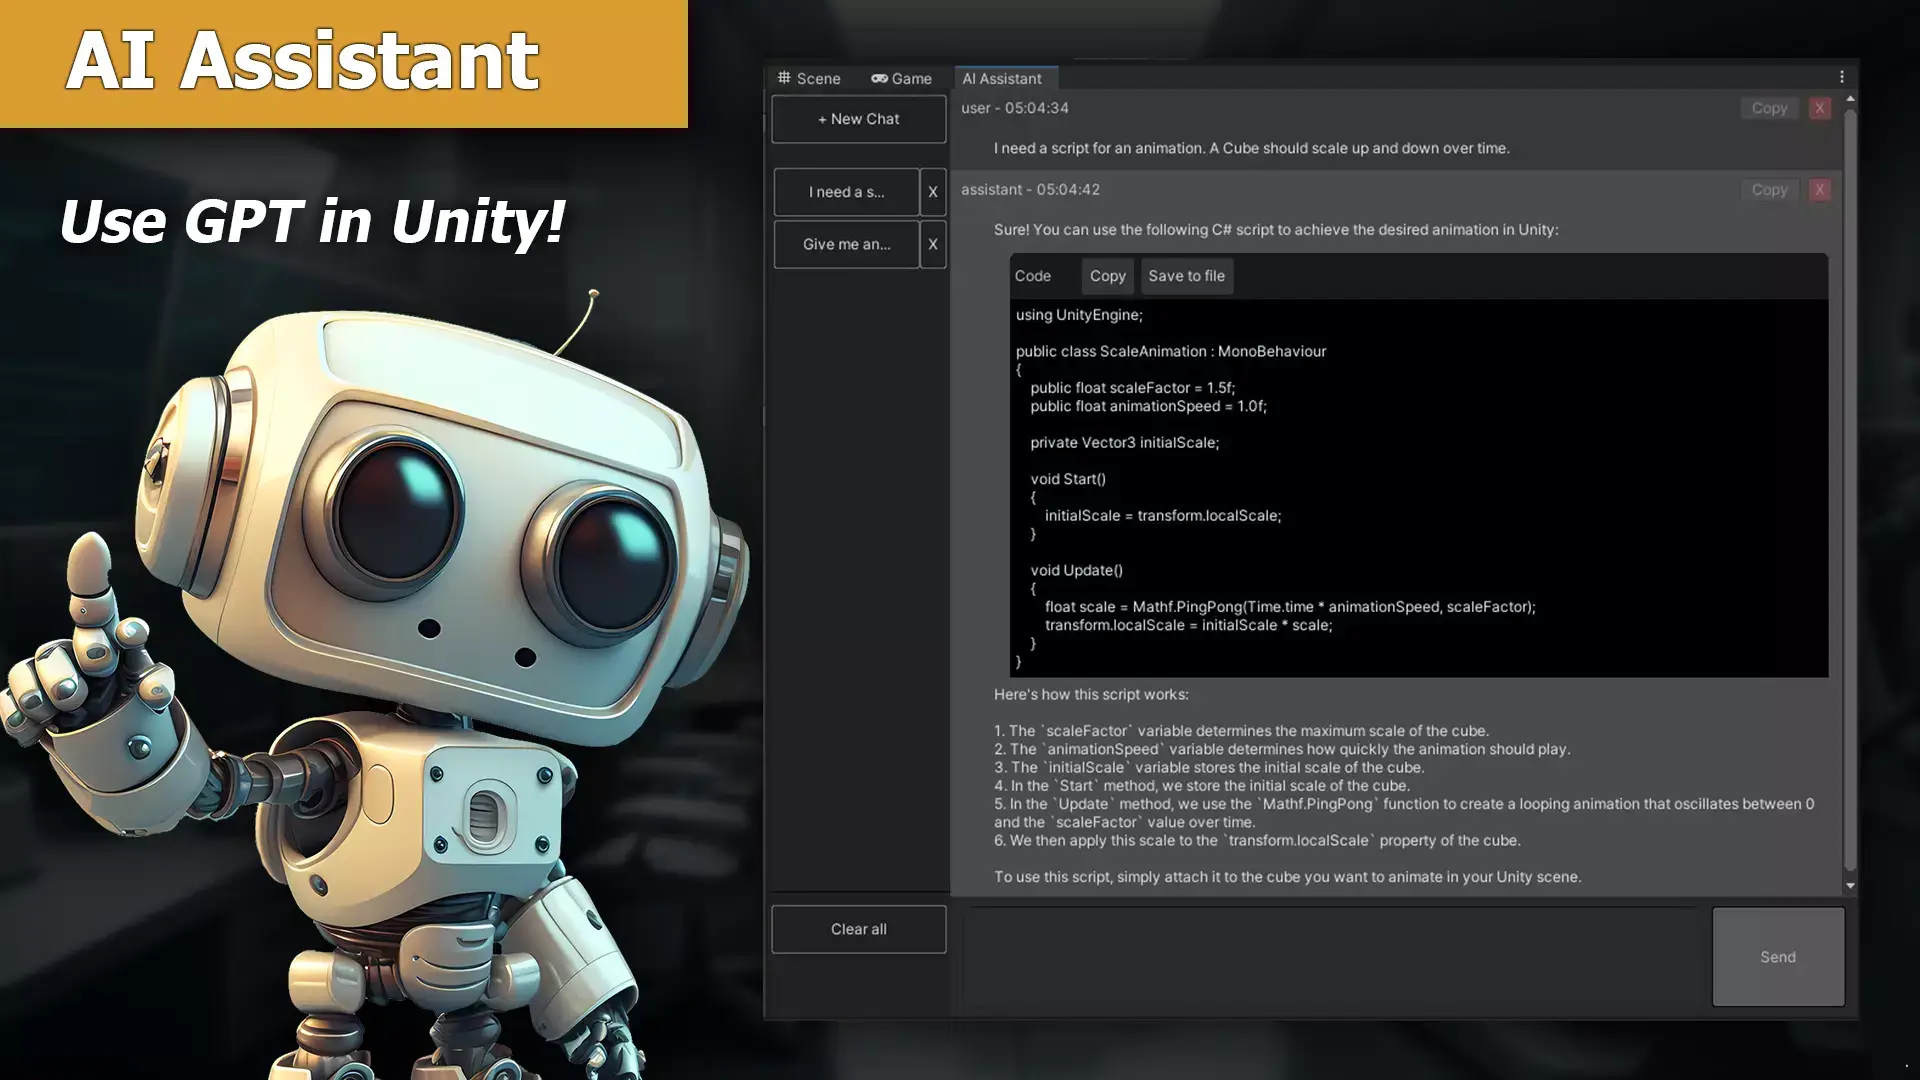Click the Clear all button

[x=858, y=929]
